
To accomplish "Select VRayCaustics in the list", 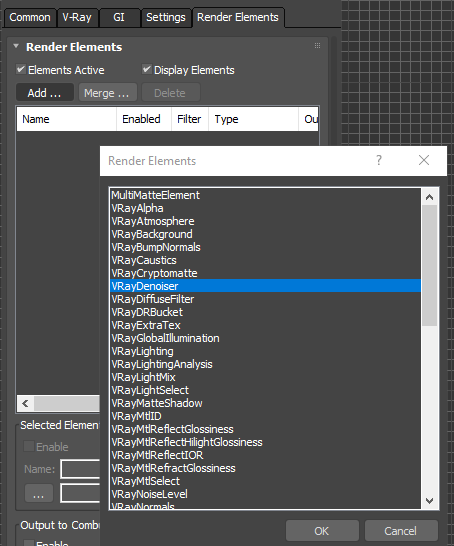I will tap(265, 260).
